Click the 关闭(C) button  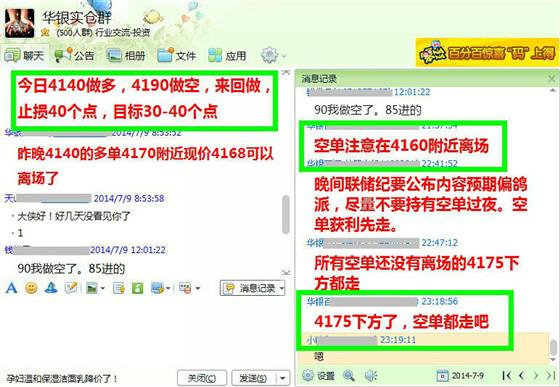click(x=202, y=378)
